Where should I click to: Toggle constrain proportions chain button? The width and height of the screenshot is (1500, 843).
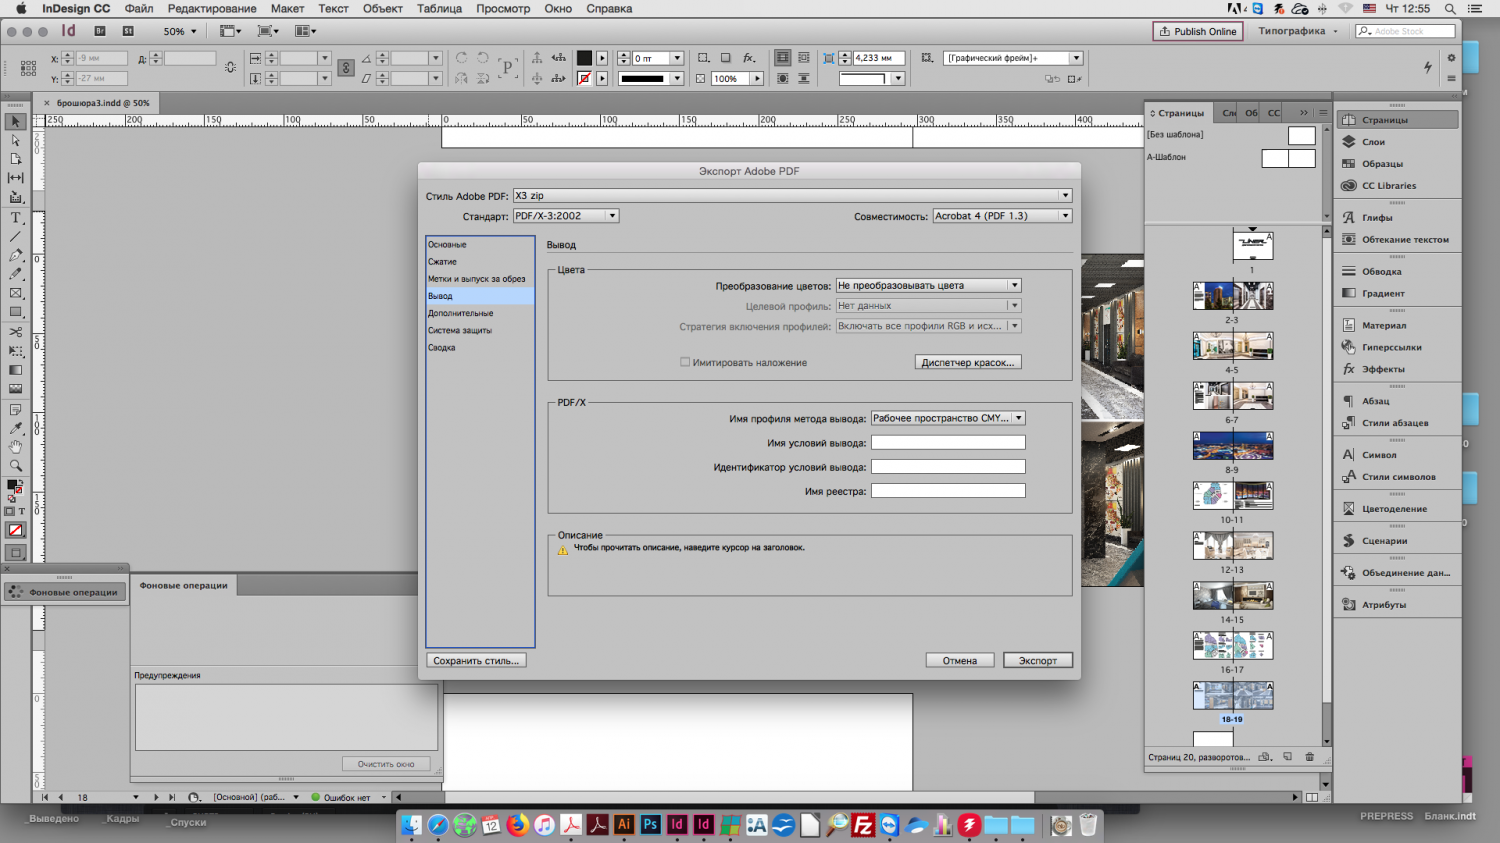click(346, 68)
